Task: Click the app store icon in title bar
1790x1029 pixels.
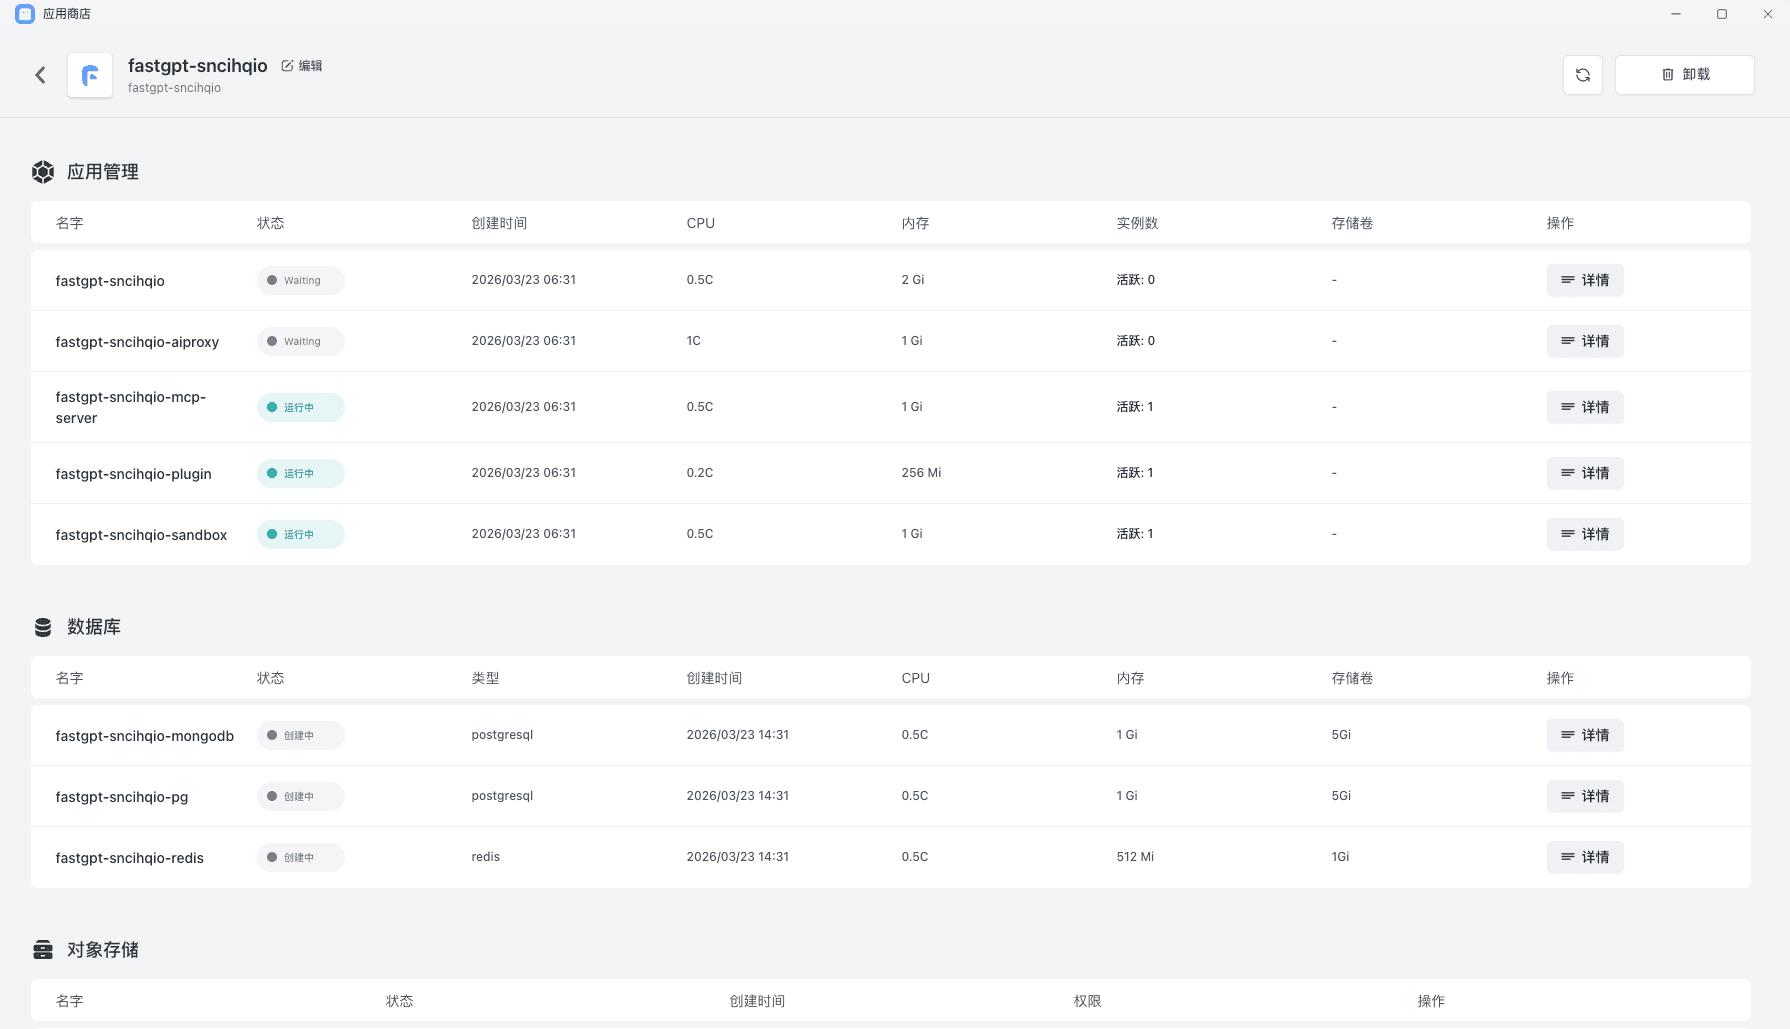Action: click(x=25, y=14)
